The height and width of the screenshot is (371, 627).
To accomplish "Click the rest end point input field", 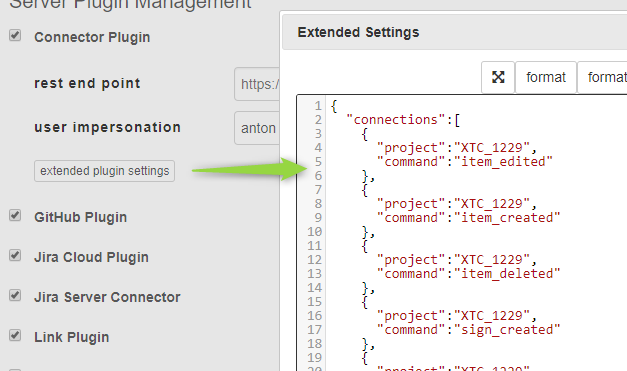I will pyautogui.click(x=257, y=84).
